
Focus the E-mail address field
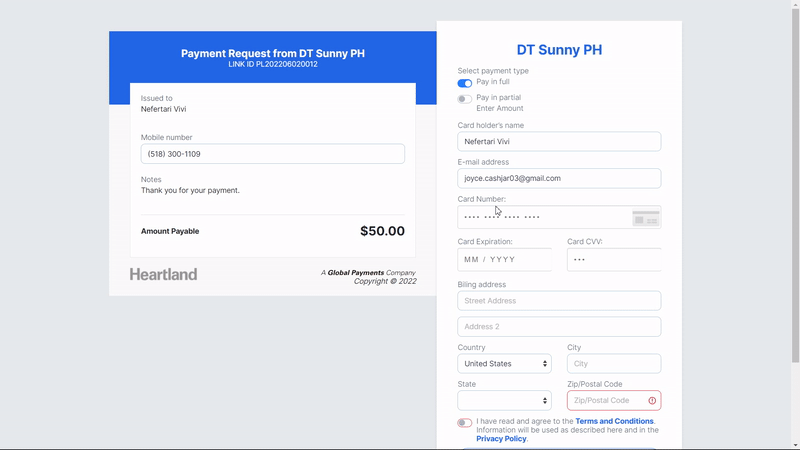pos(559,178)
